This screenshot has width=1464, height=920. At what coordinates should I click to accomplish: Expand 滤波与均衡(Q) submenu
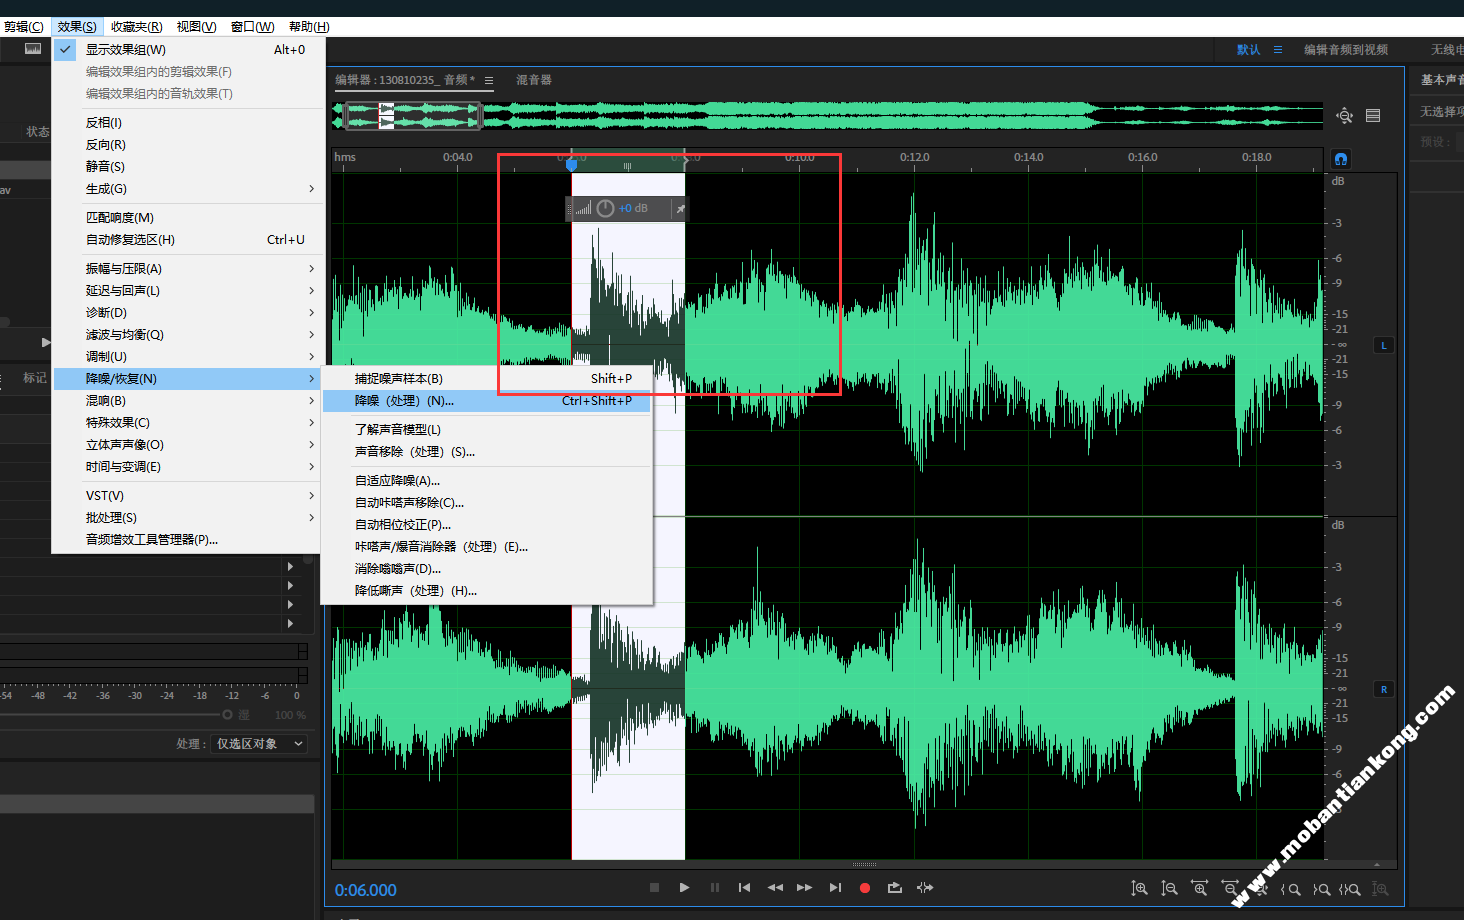[188, 334]
